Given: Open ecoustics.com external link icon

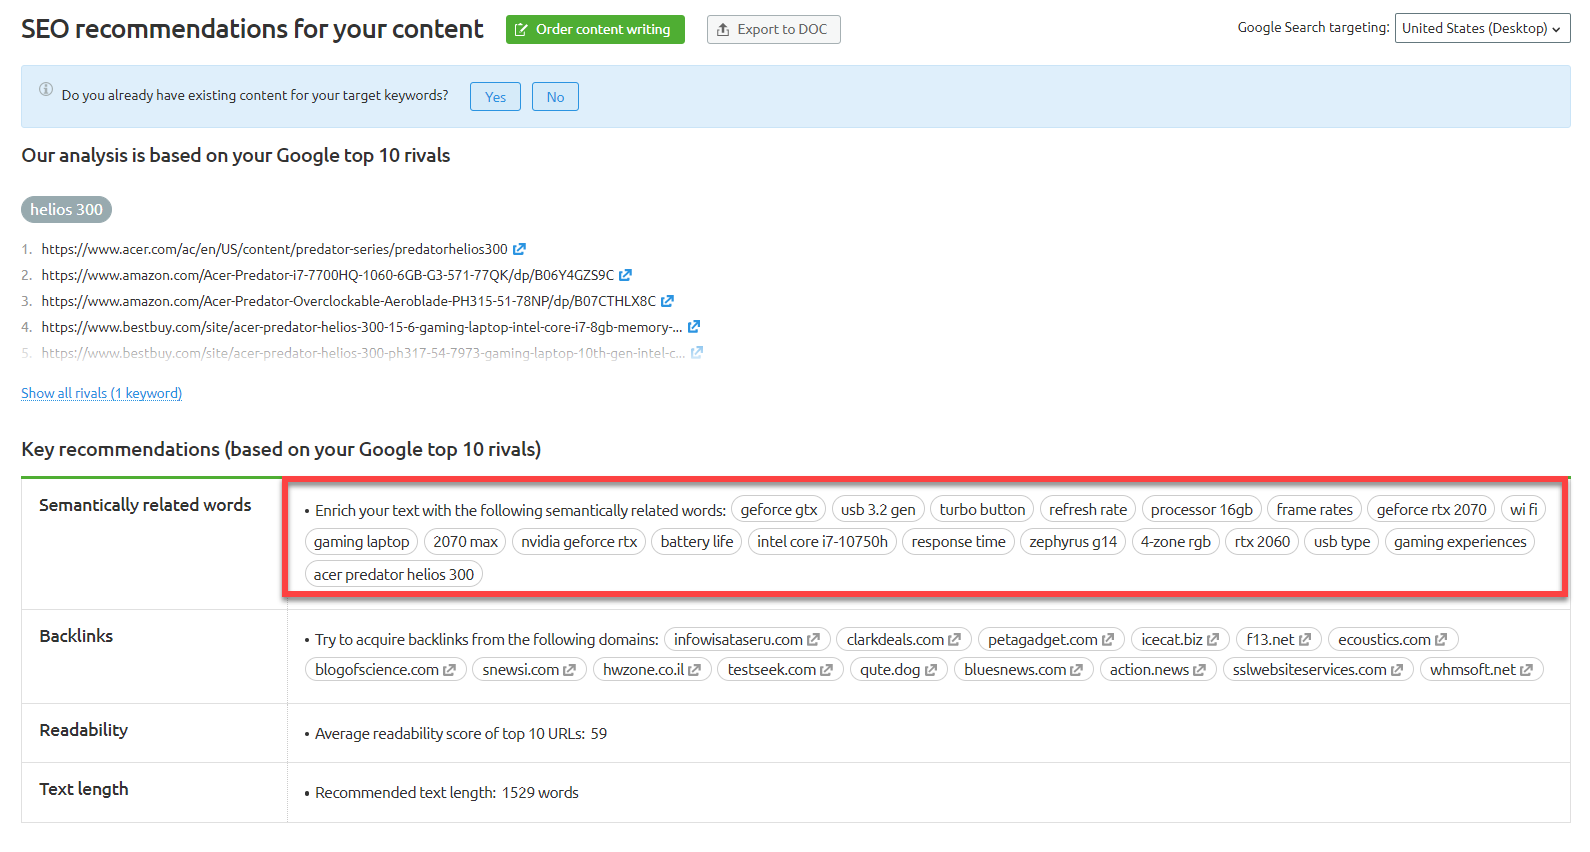Looking at the screenshot, I should point(1441,640).
